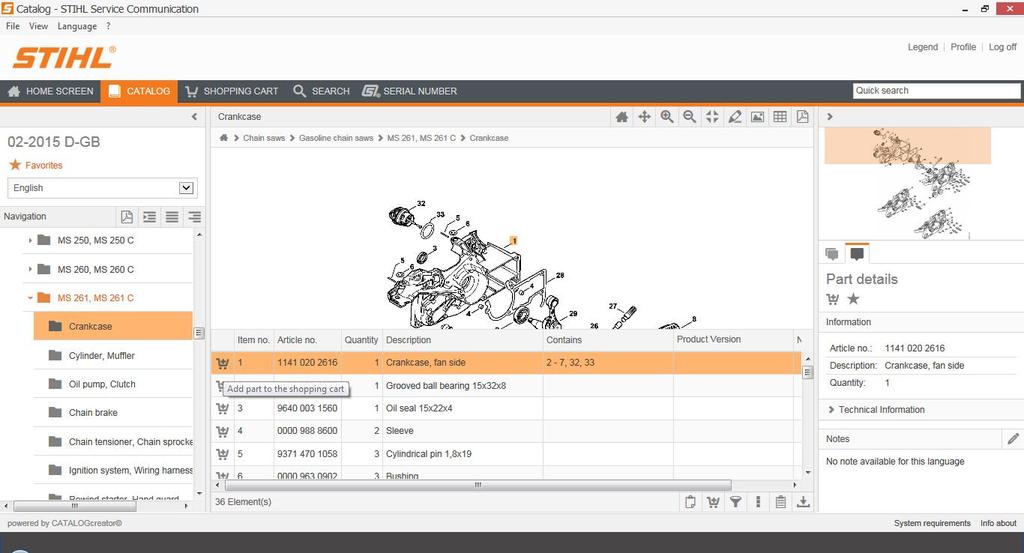Sort table by Article no. column
Viewport: 1024px width, 553px height.
point(296,340)
